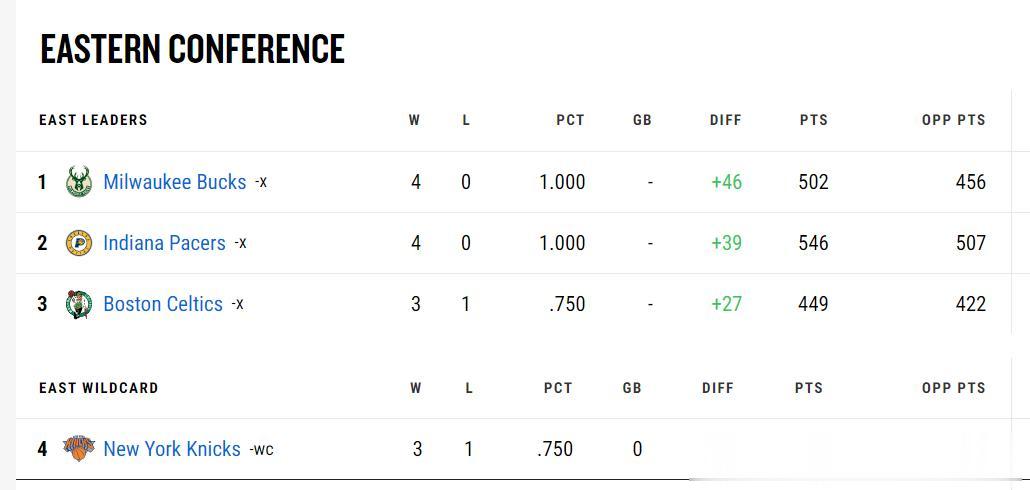Sort East Leaders by PTS column

coord(814,120)
